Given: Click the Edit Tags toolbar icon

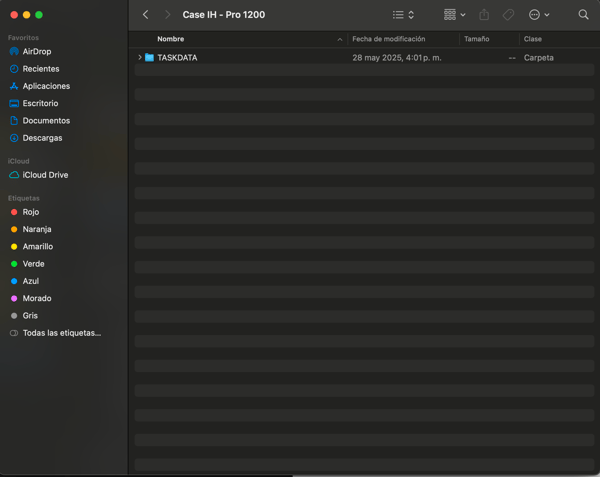Looking at the screenshot, I should pyautogui.click(x=508, y=15).
